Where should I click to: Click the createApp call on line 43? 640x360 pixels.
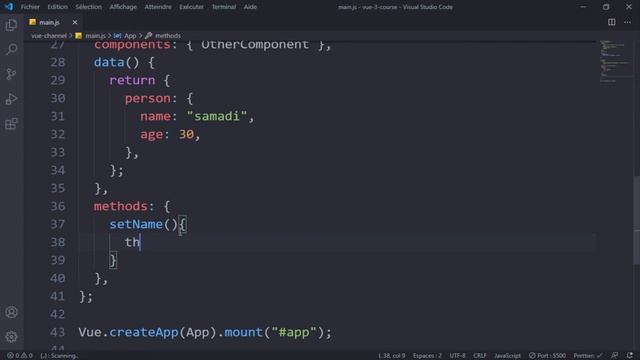pos(144,332)
